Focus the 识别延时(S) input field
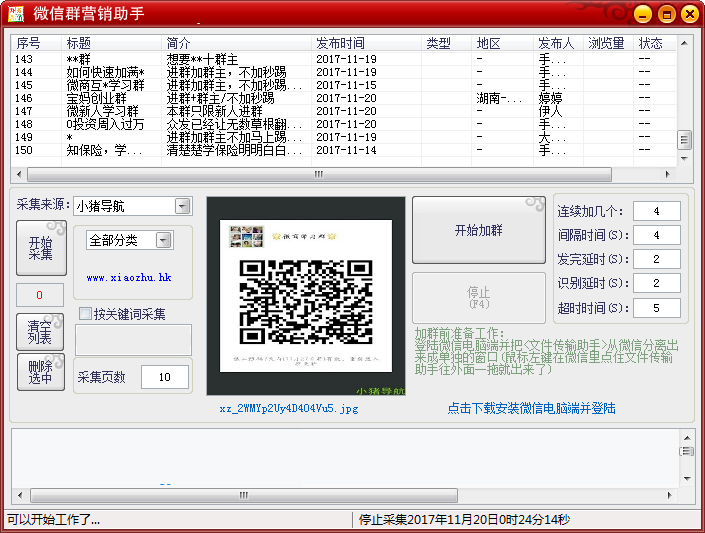Viewport: 705px width, 533px height. [x=656, y=283]
